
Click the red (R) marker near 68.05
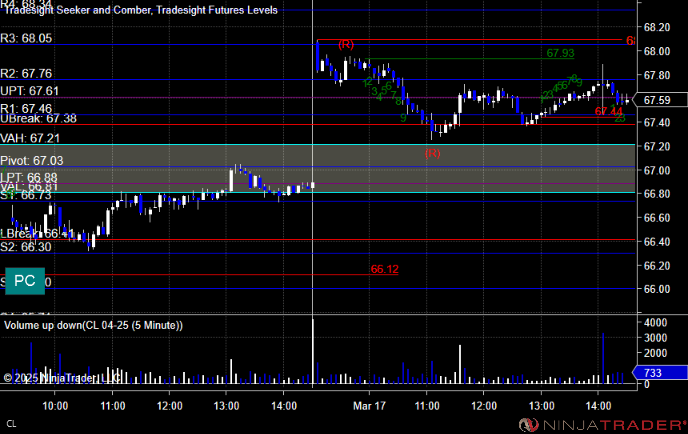click(x=346, y=44)
